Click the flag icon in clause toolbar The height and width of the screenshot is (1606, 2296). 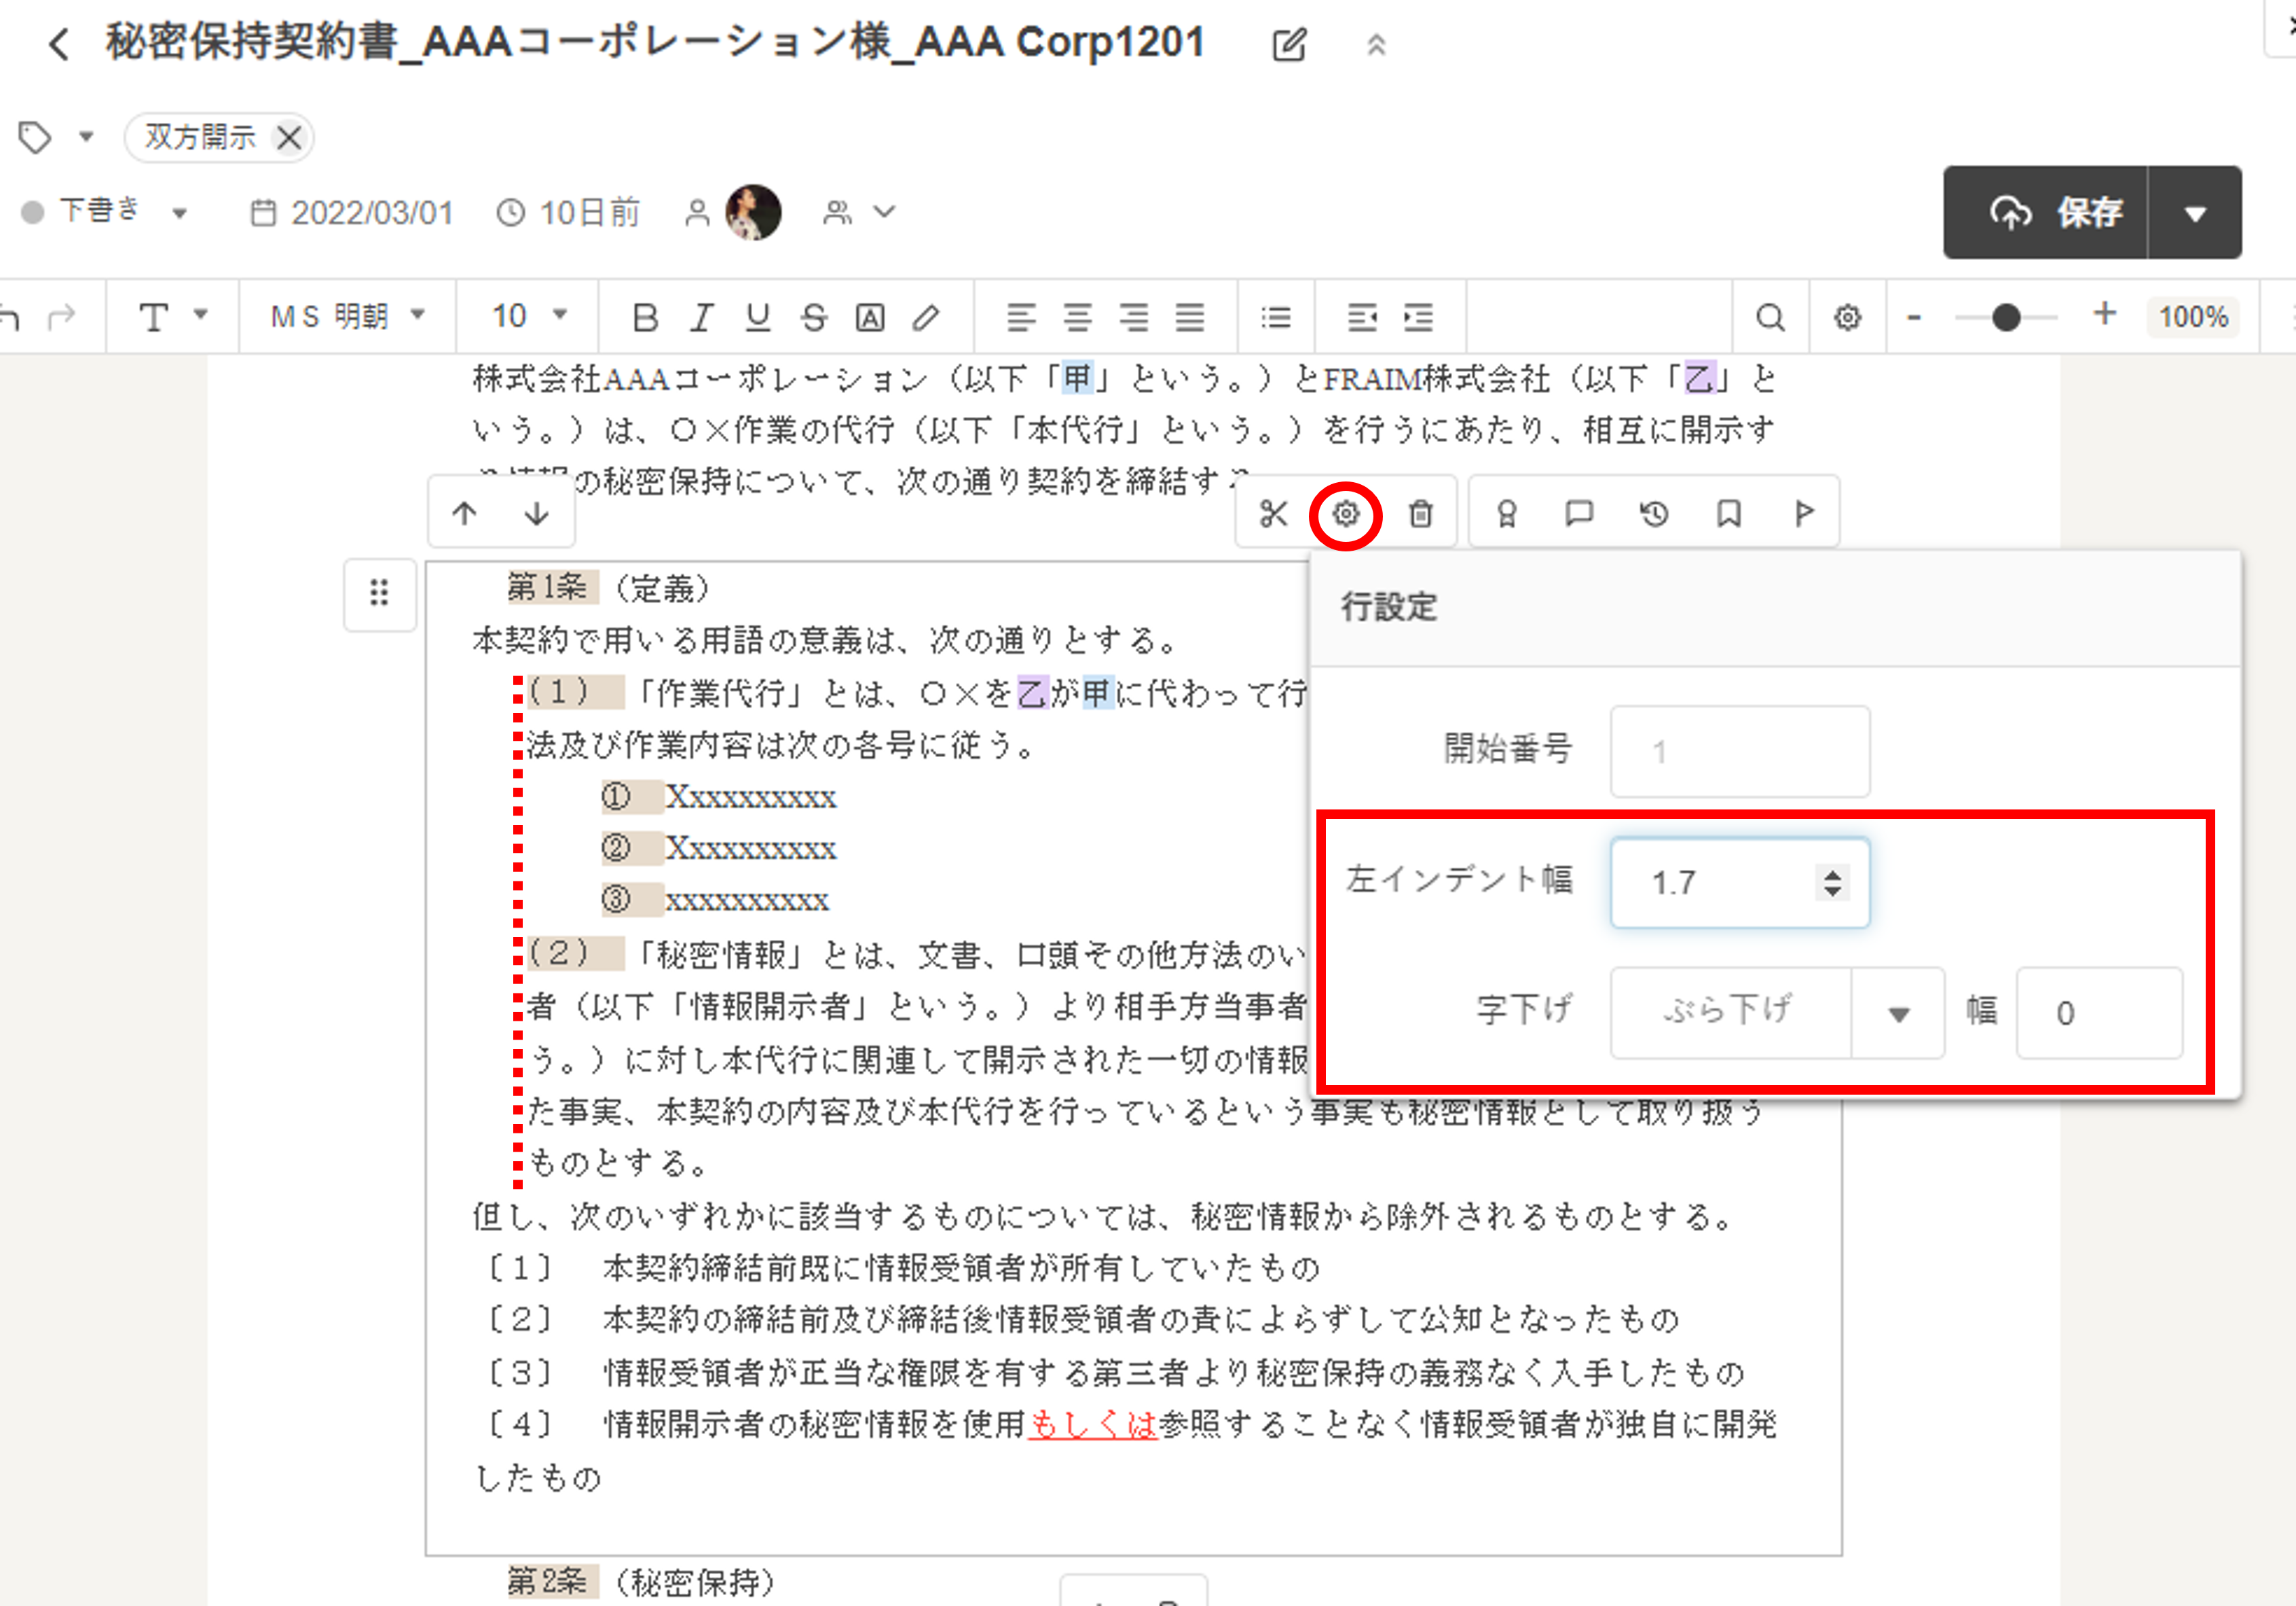click(x=1804, y=514)
